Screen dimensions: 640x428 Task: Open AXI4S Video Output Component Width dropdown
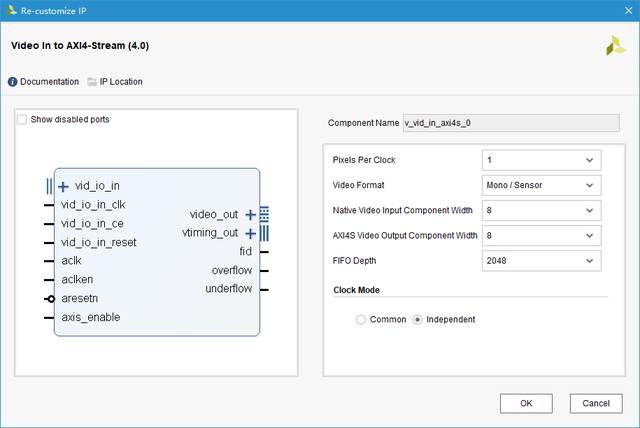click(541, 236)
